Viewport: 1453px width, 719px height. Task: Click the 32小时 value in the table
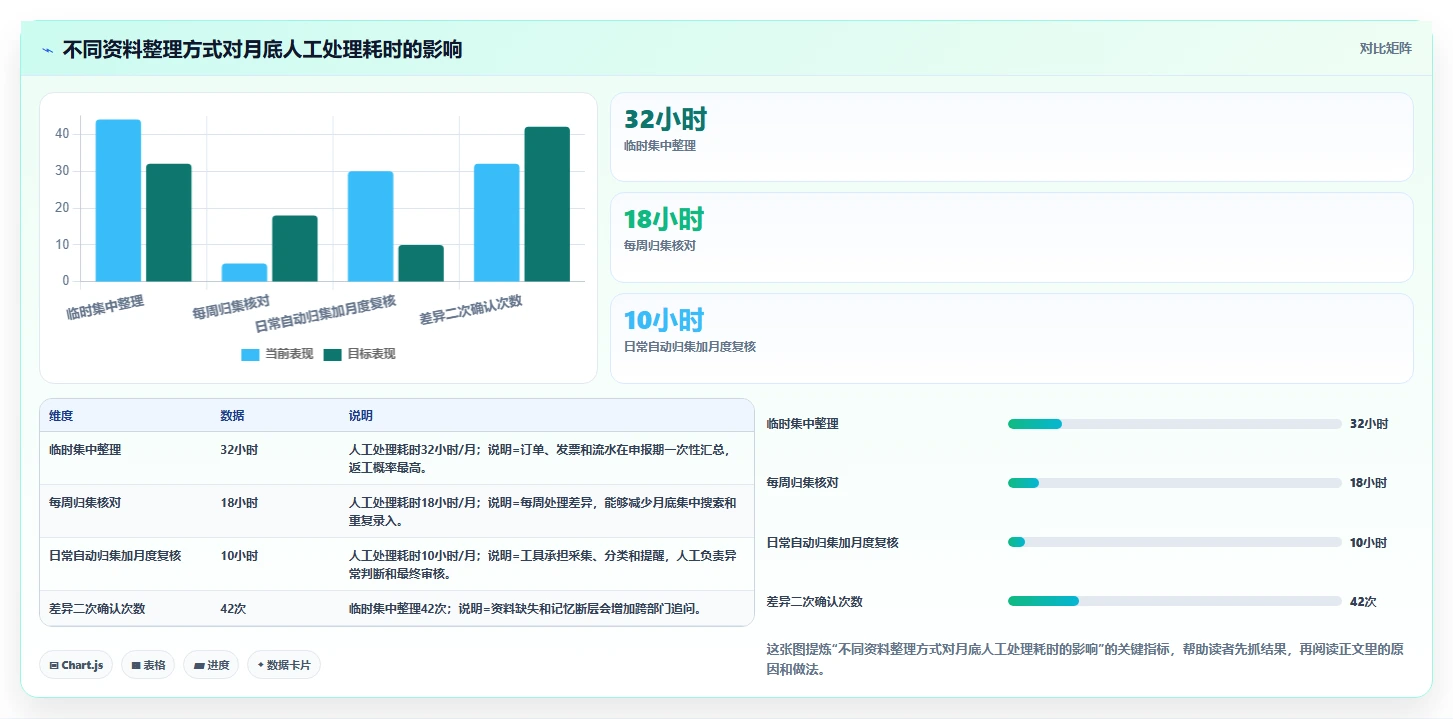point(239,450)
